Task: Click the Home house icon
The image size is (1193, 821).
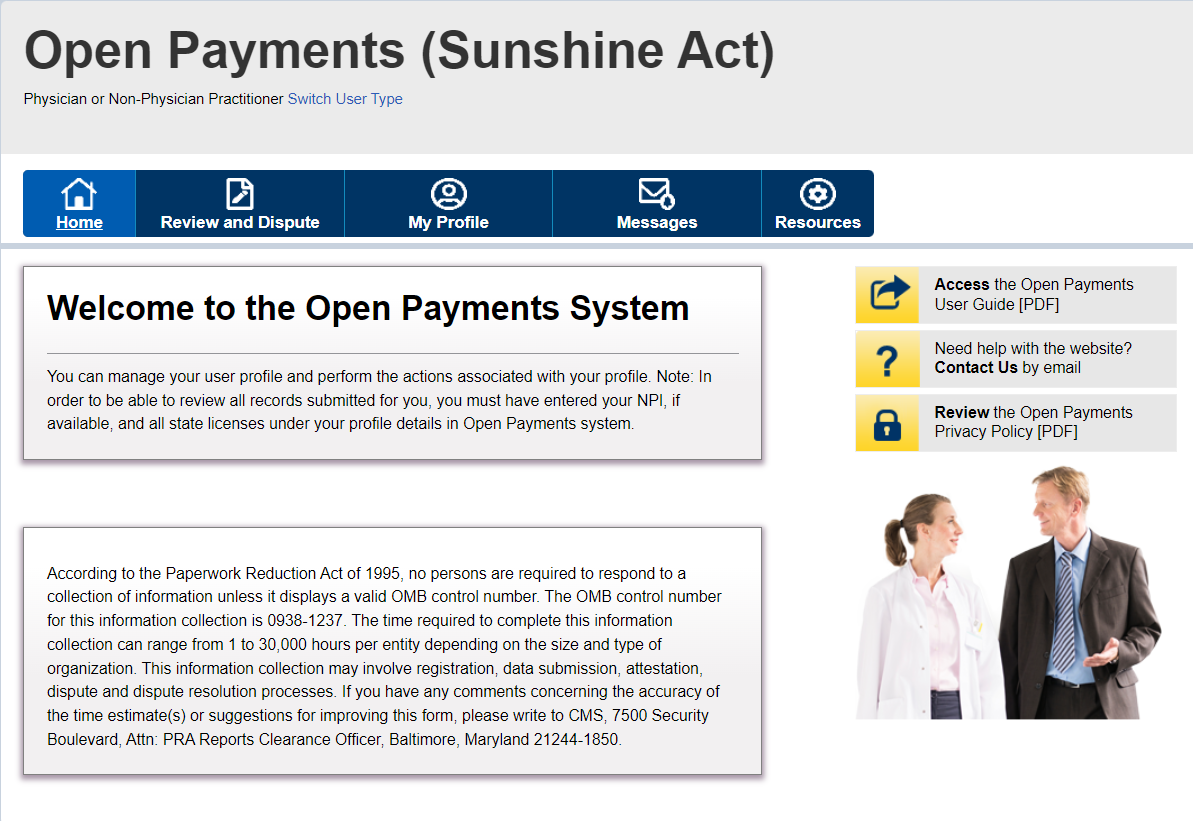Action: (x=79, y=193)
